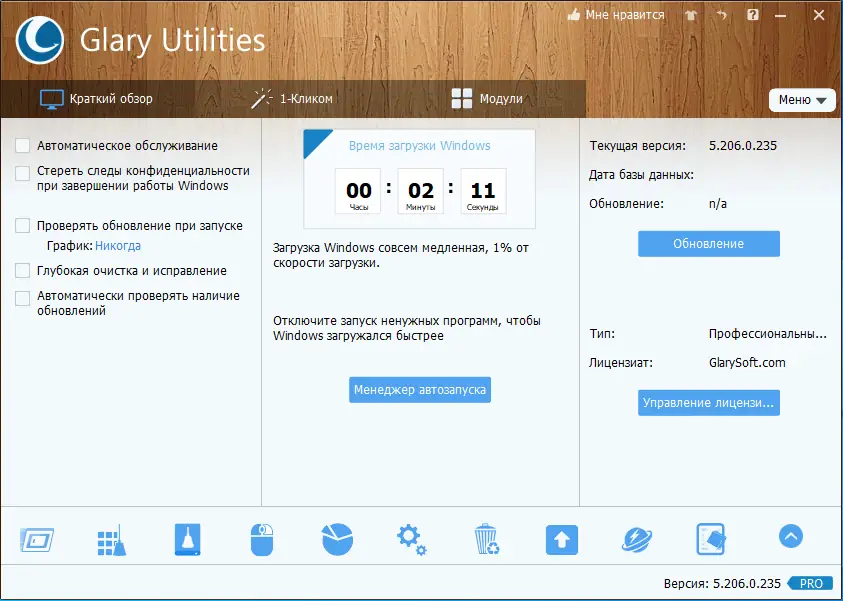Toggle Глубокая очистка и исправление checkbox

click(23, 270)
